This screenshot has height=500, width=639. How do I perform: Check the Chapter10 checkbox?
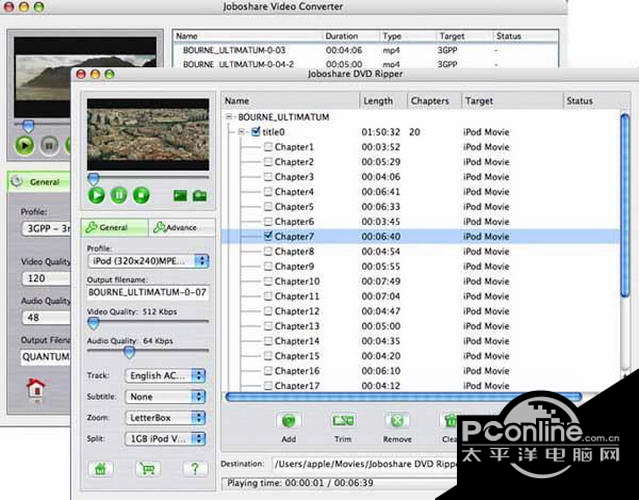[x=268, y=281]
